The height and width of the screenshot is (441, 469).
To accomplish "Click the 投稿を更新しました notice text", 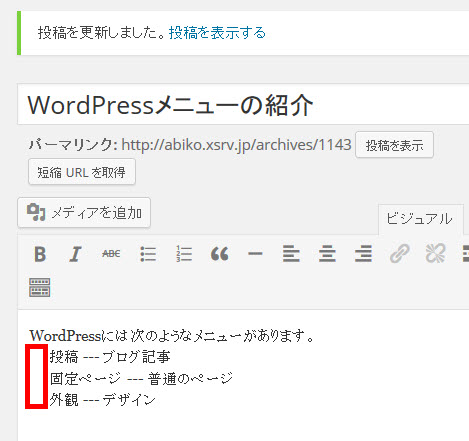I will click(101, 33).
